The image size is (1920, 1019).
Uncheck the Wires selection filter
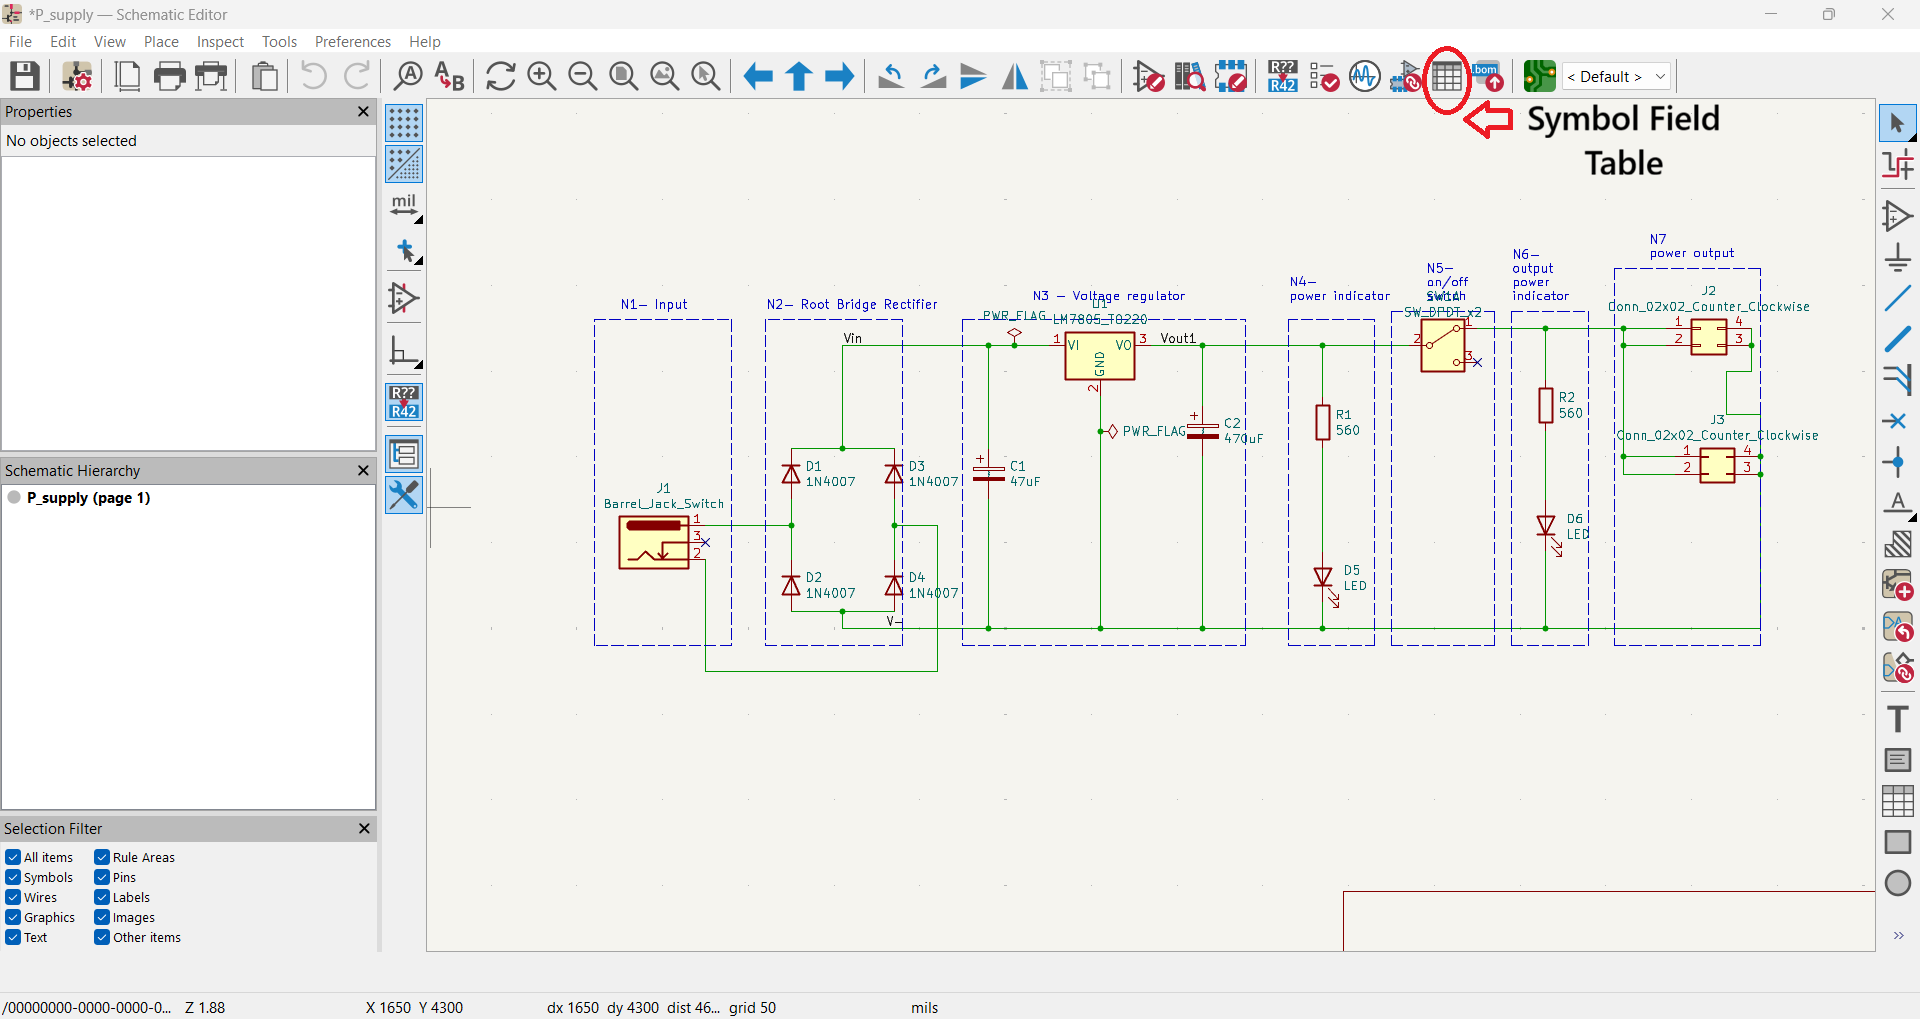[x=13, y=897]
